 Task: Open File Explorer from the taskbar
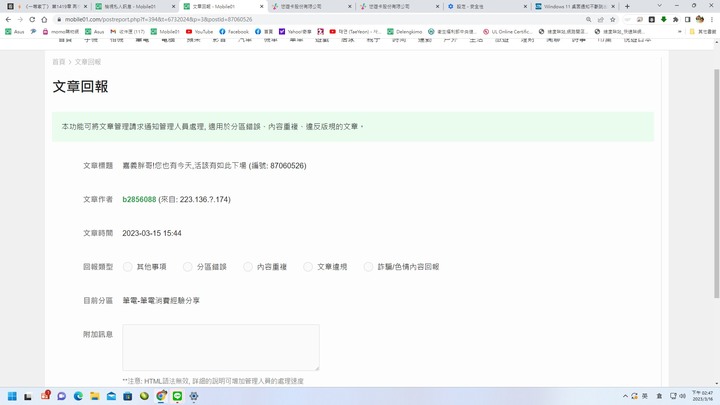click(x=95, y=396)
